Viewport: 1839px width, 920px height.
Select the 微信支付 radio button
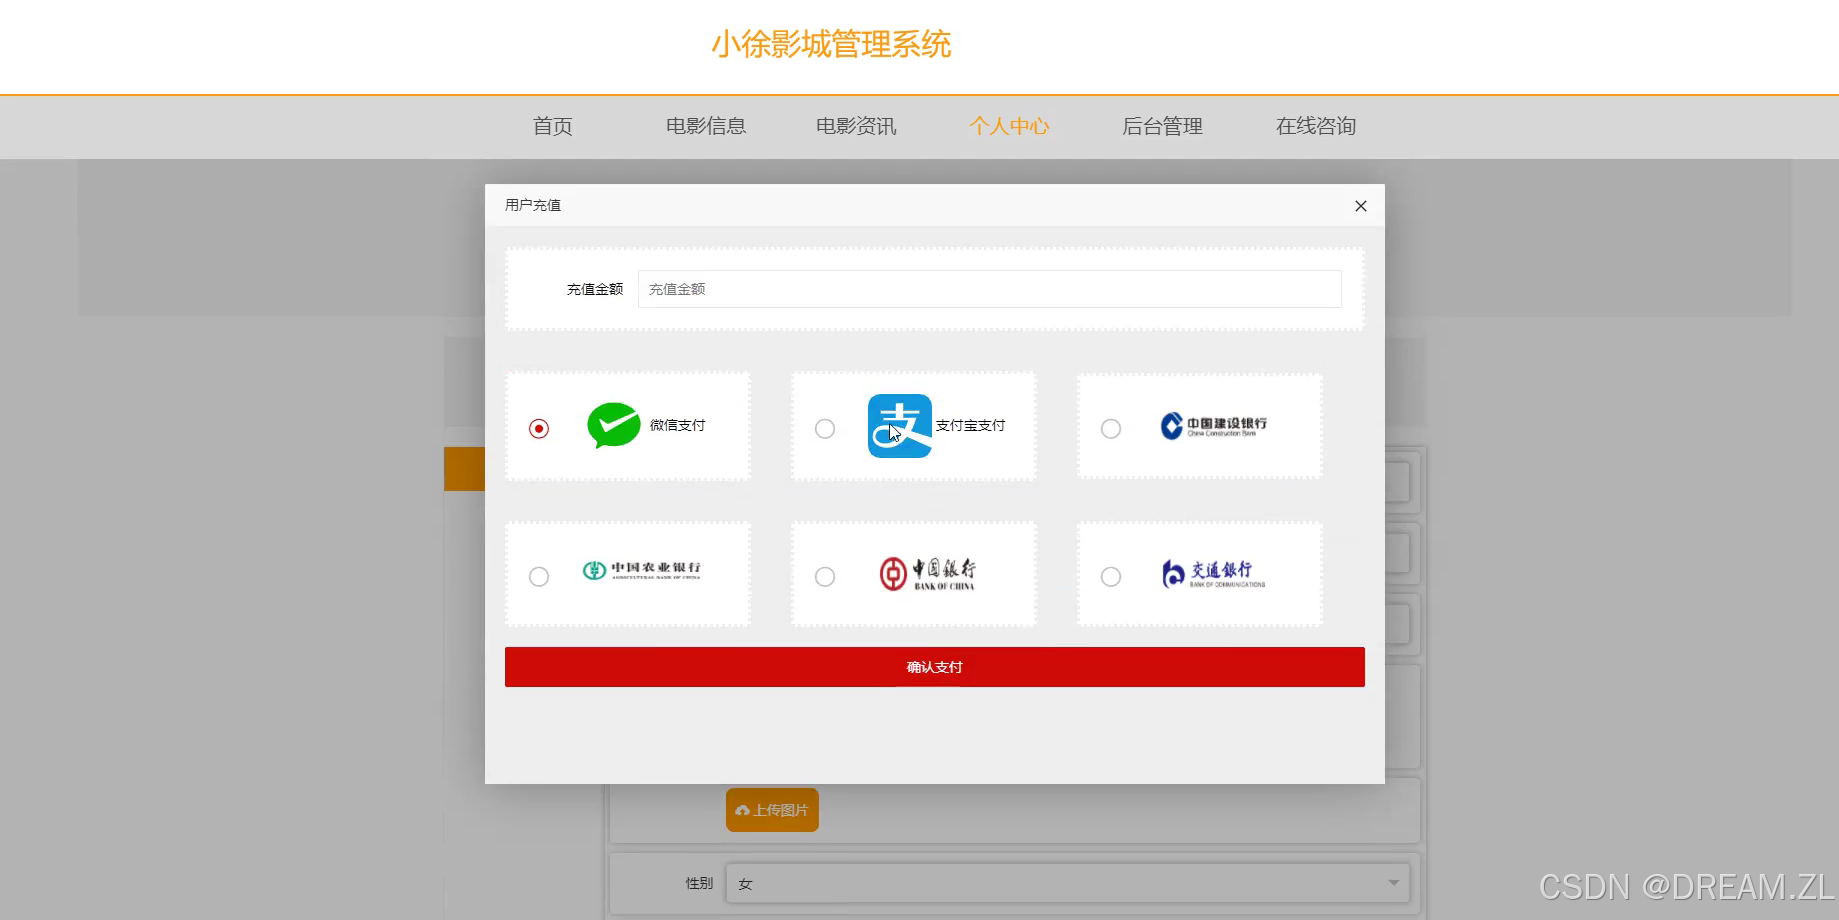pos(539,428)
